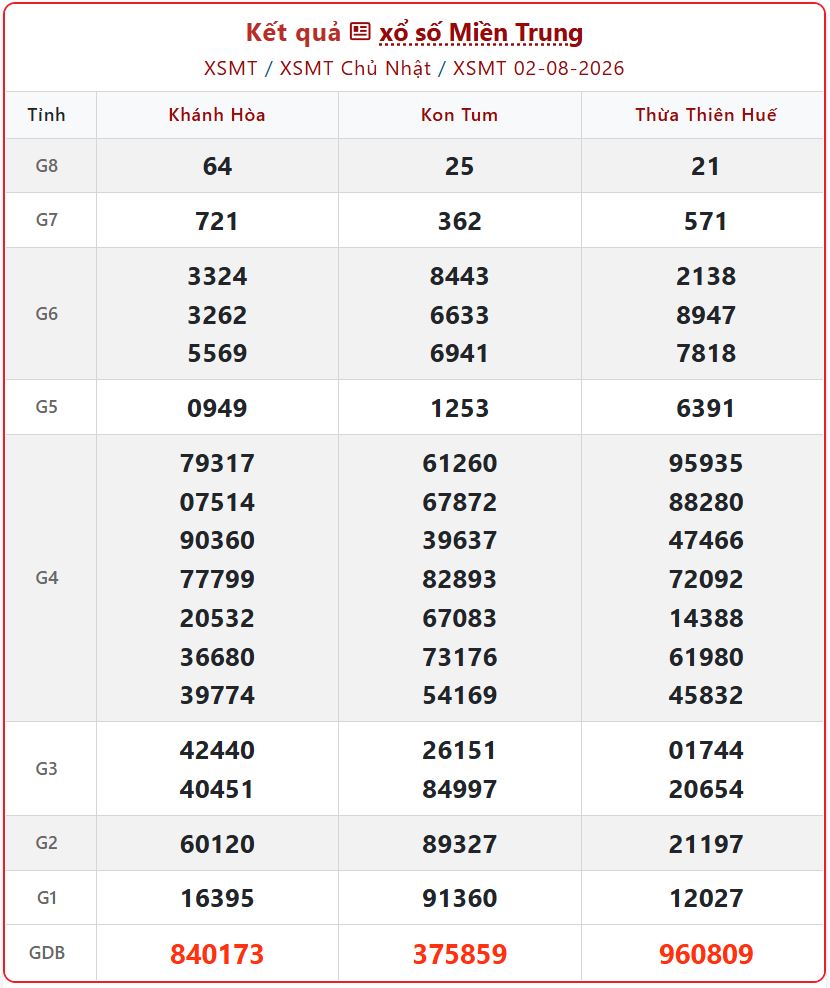Image resolution: width=830 pixels, height=988 pixels.
Task: Open the XSMT 02-08-2026 breadcrumb link
Action: tap(539, 68)
